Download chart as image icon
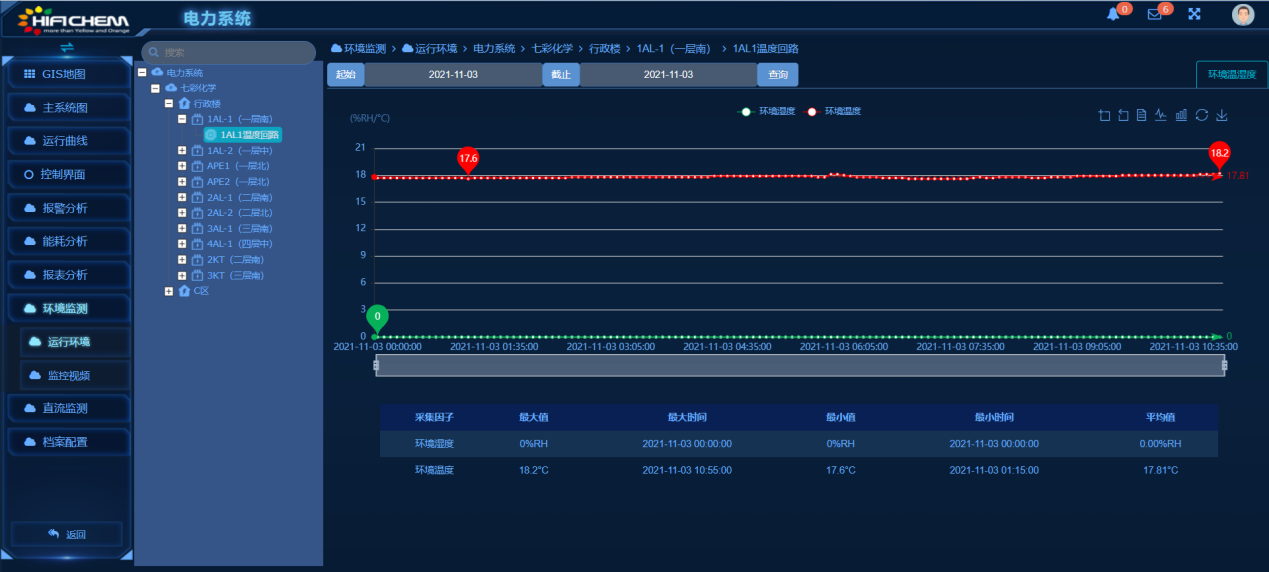Screen dimensions: 1269x572 (x=1222, y=115)
